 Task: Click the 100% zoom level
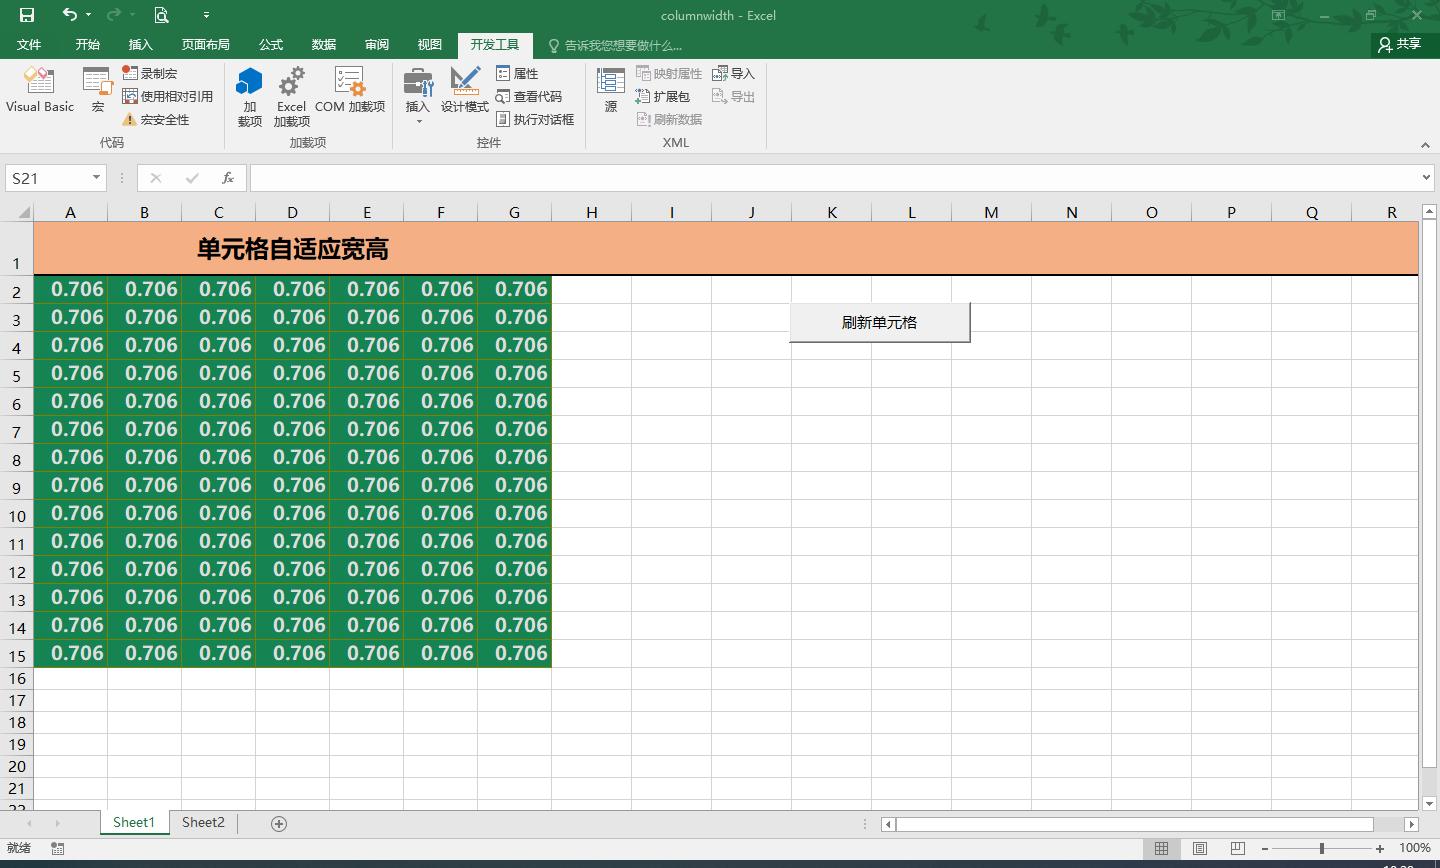[x=1415, y=848]
